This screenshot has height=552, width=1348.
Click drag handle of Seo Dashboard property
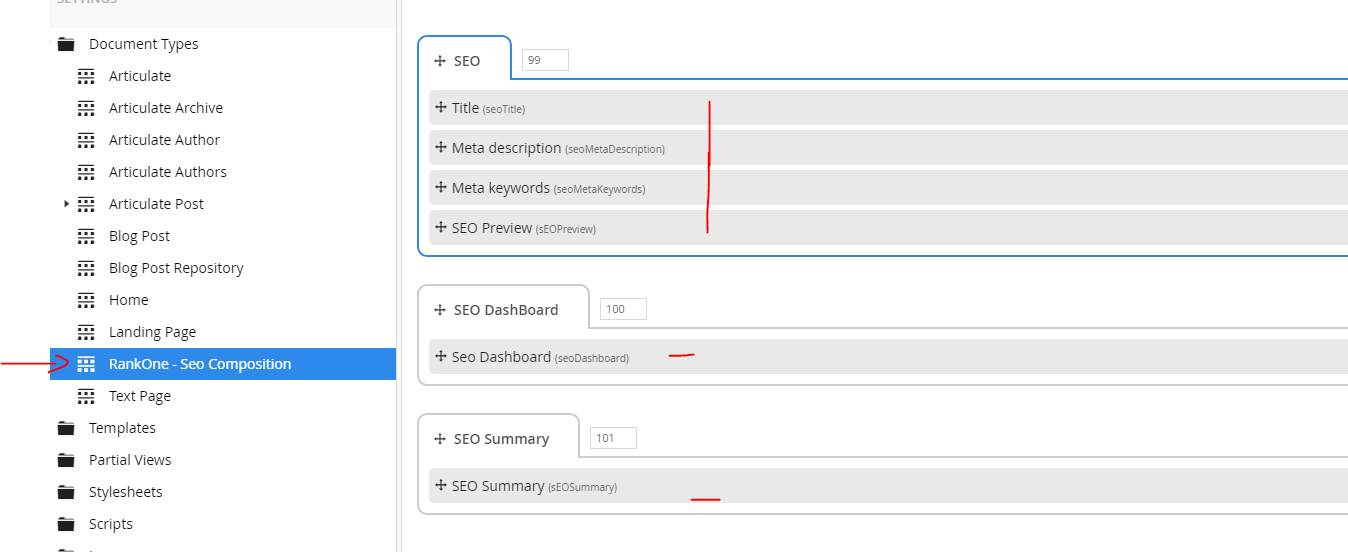pyautogui.click(x=441, y=357)
